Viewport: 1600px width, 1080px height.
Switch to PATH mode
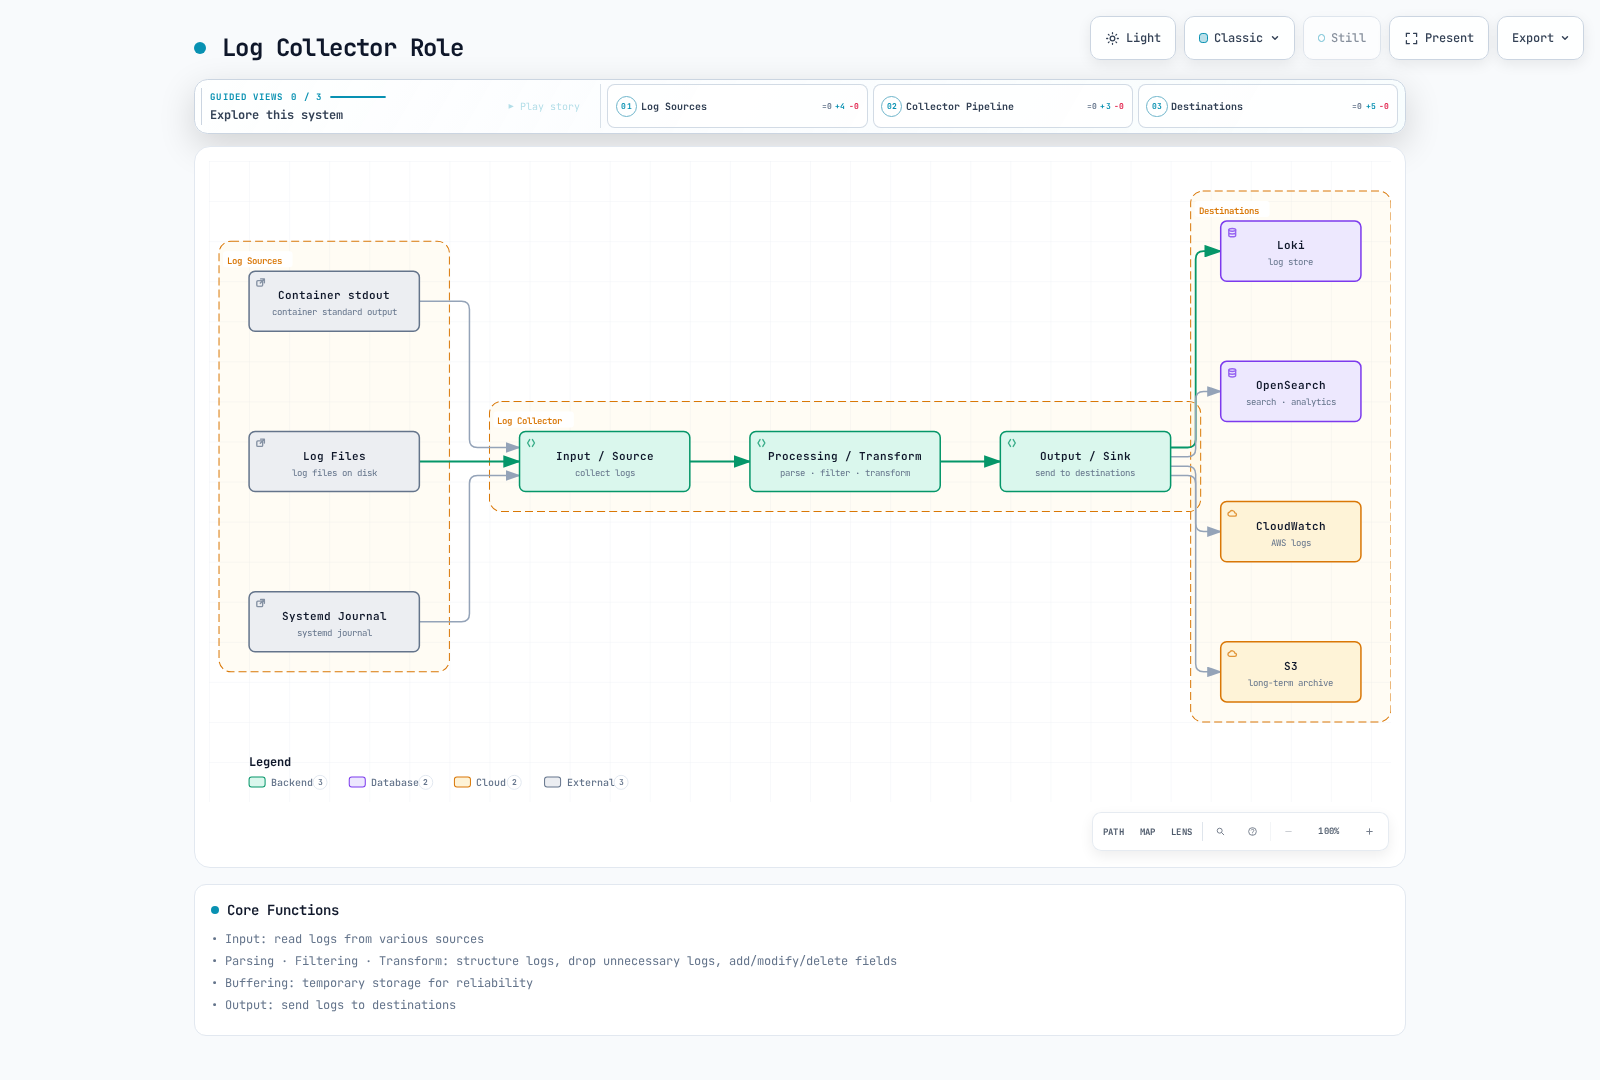click(x=1113, y=832)
